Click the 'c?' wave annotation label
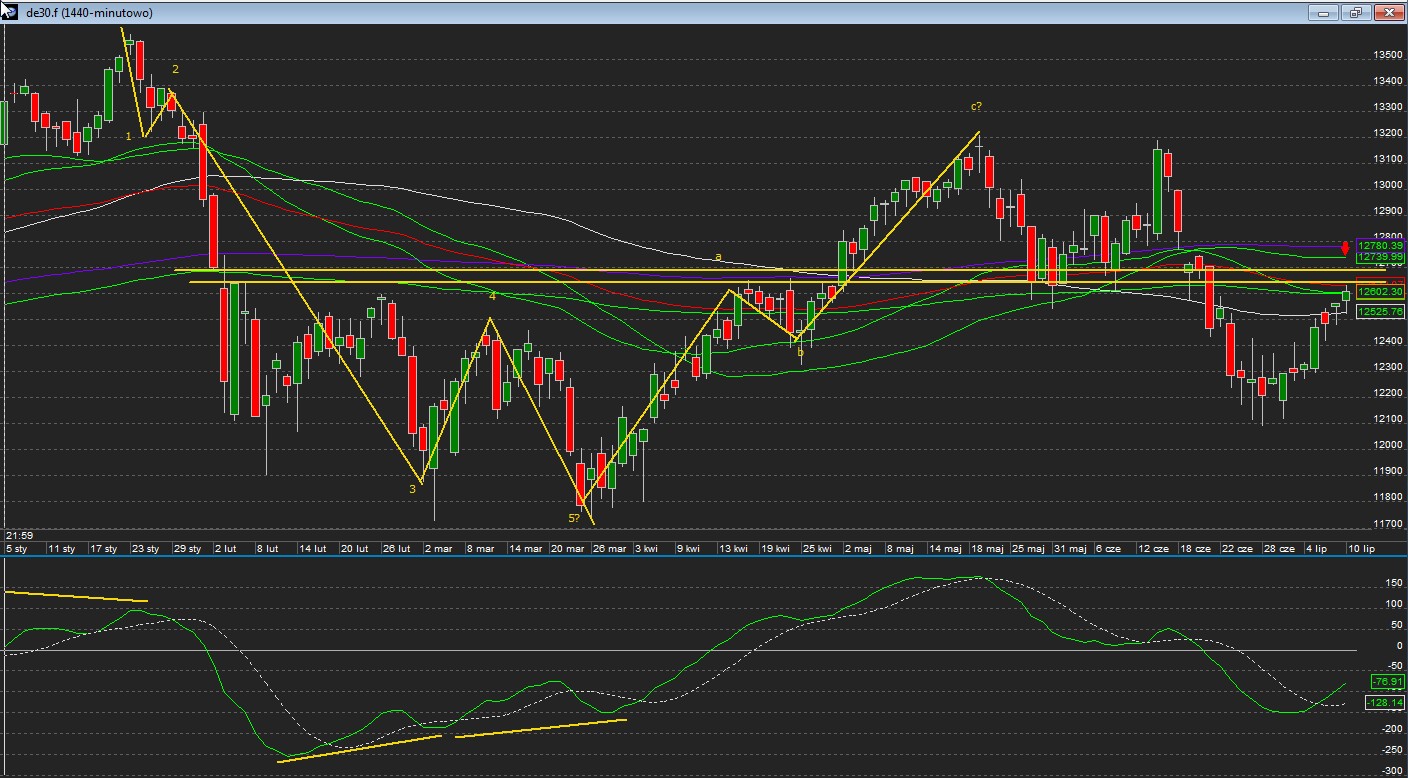The image size is (1408, 778). (976, 107)
